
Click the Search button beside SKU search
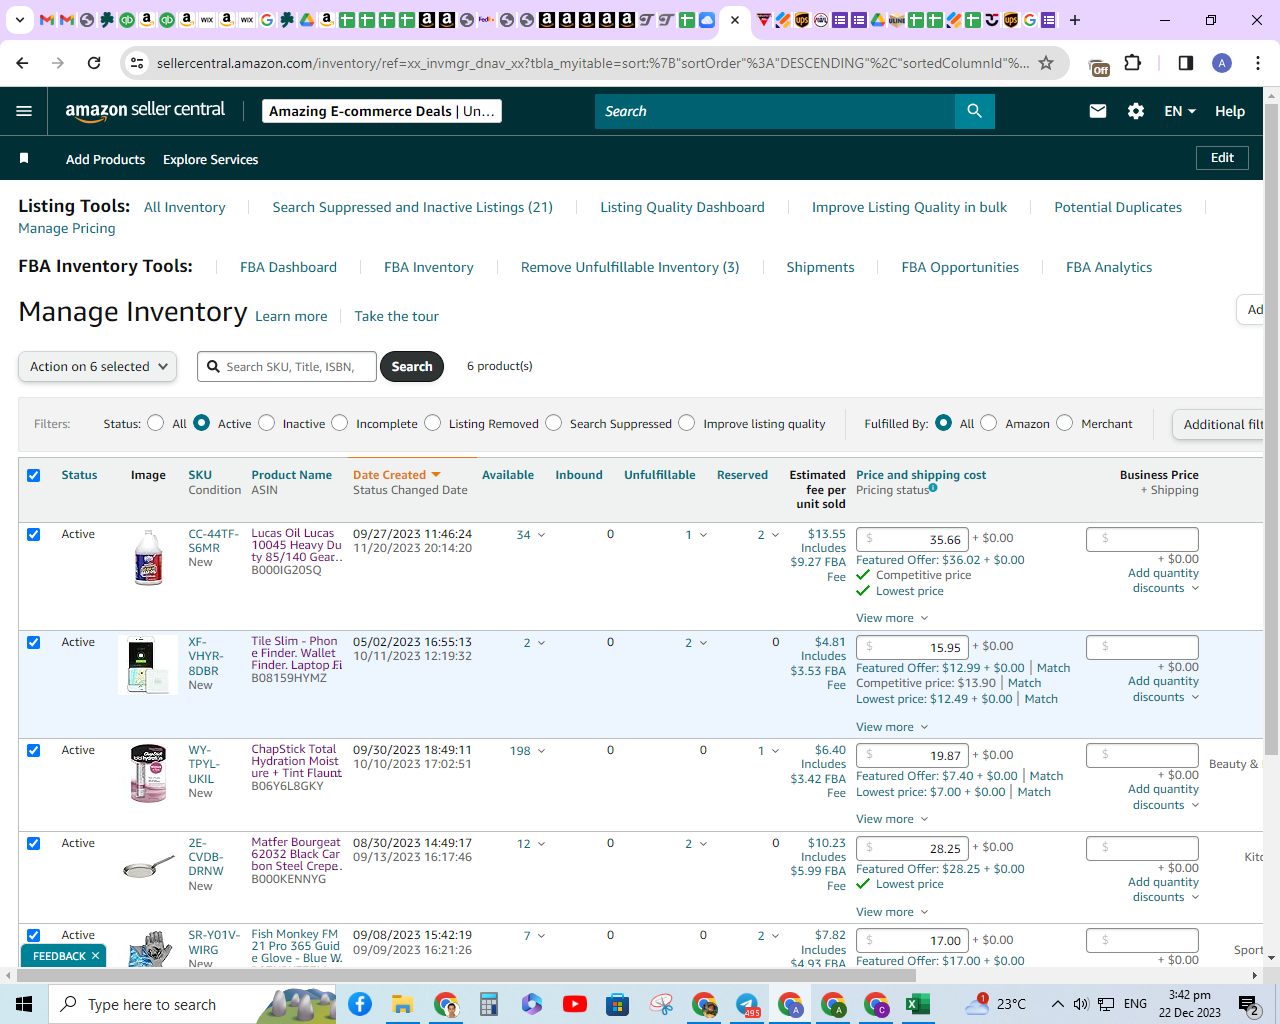(x=412, y=367)
